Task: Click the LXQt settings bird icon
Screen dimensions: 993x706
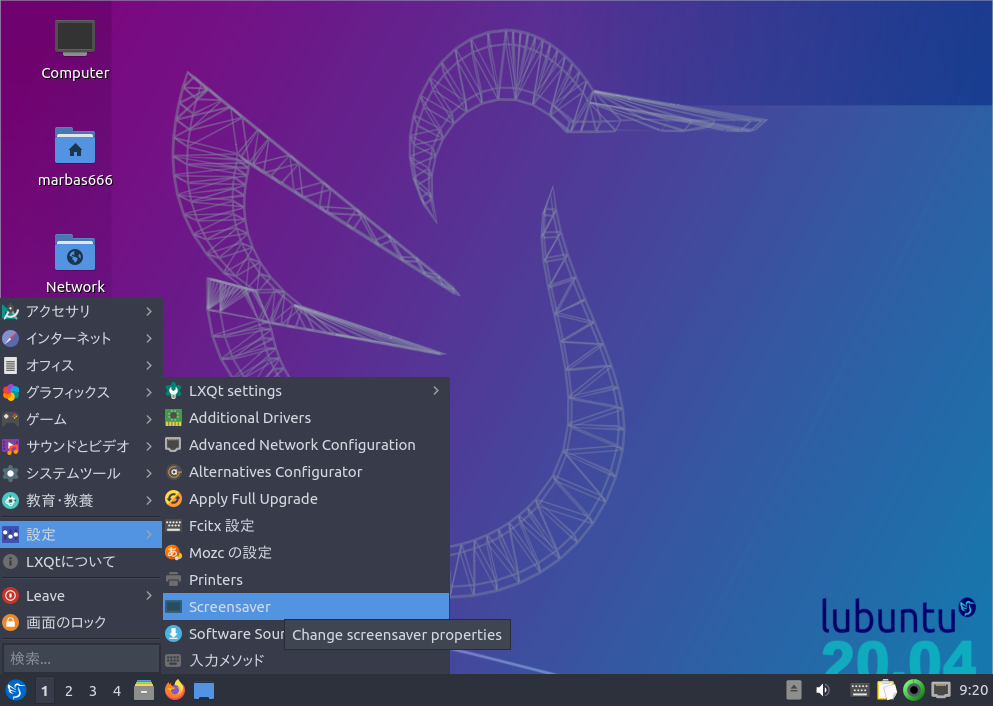Action: (x=174, y=391)
